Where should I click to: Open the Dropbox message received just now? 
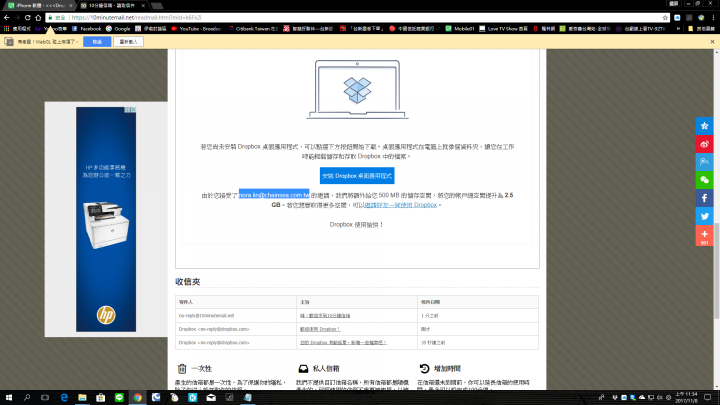[320, 329]
